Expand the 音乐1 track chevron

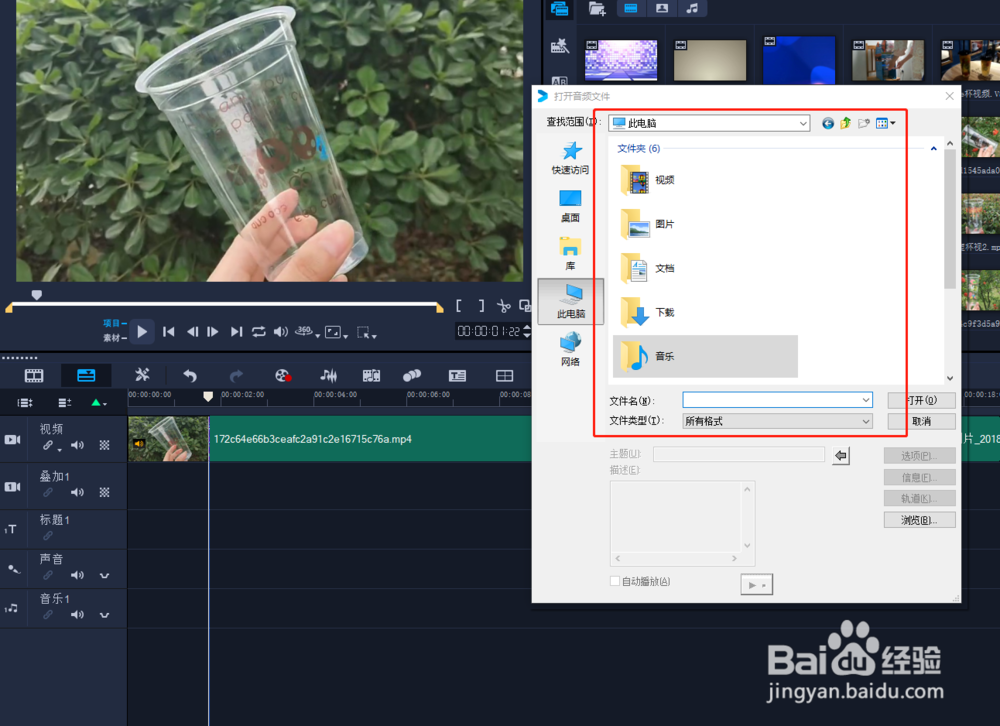tap(105, 615)
